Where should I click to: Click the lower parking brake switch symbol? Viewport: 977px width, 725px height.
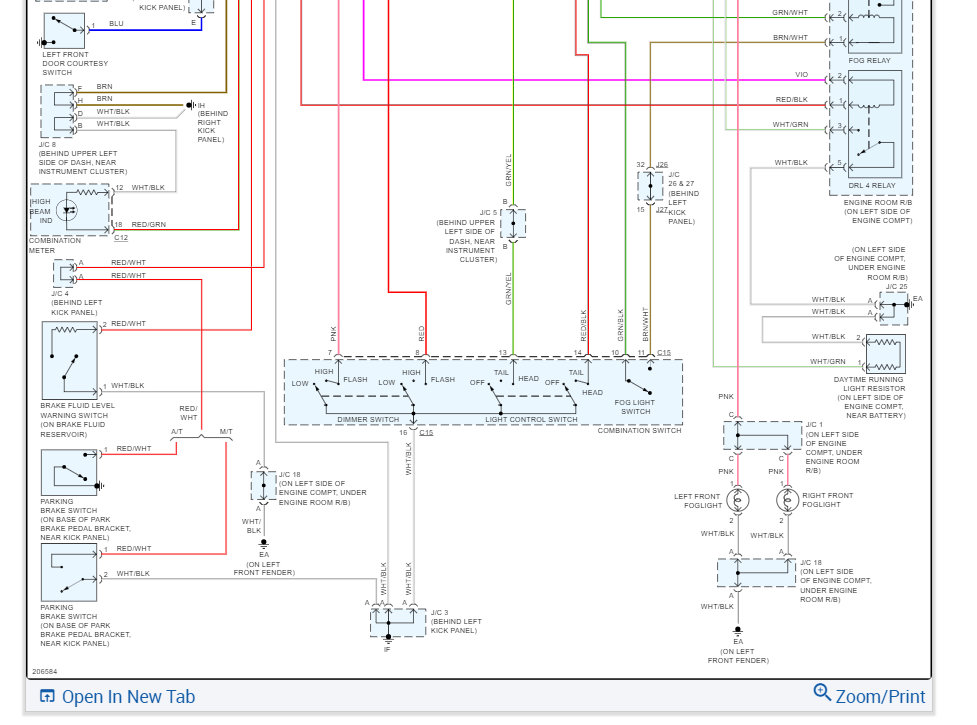click(x=69, y=572)
